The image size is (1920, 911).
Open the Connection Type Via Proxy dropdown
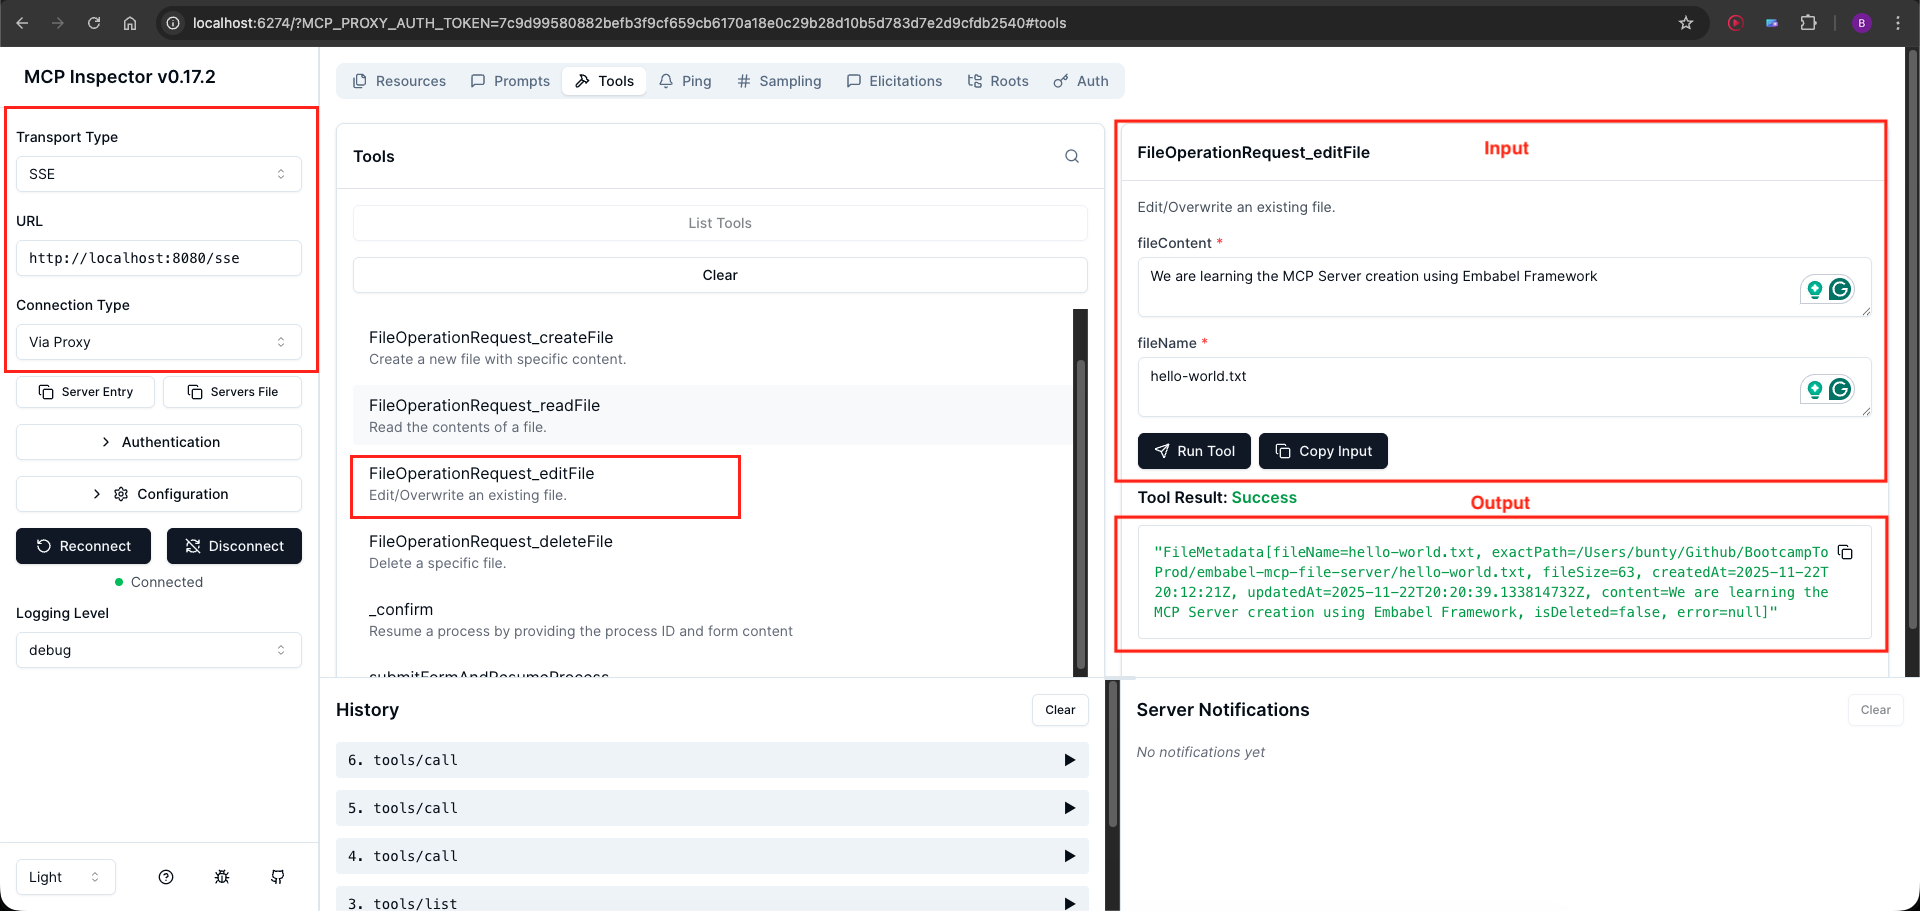coord(158,342)
